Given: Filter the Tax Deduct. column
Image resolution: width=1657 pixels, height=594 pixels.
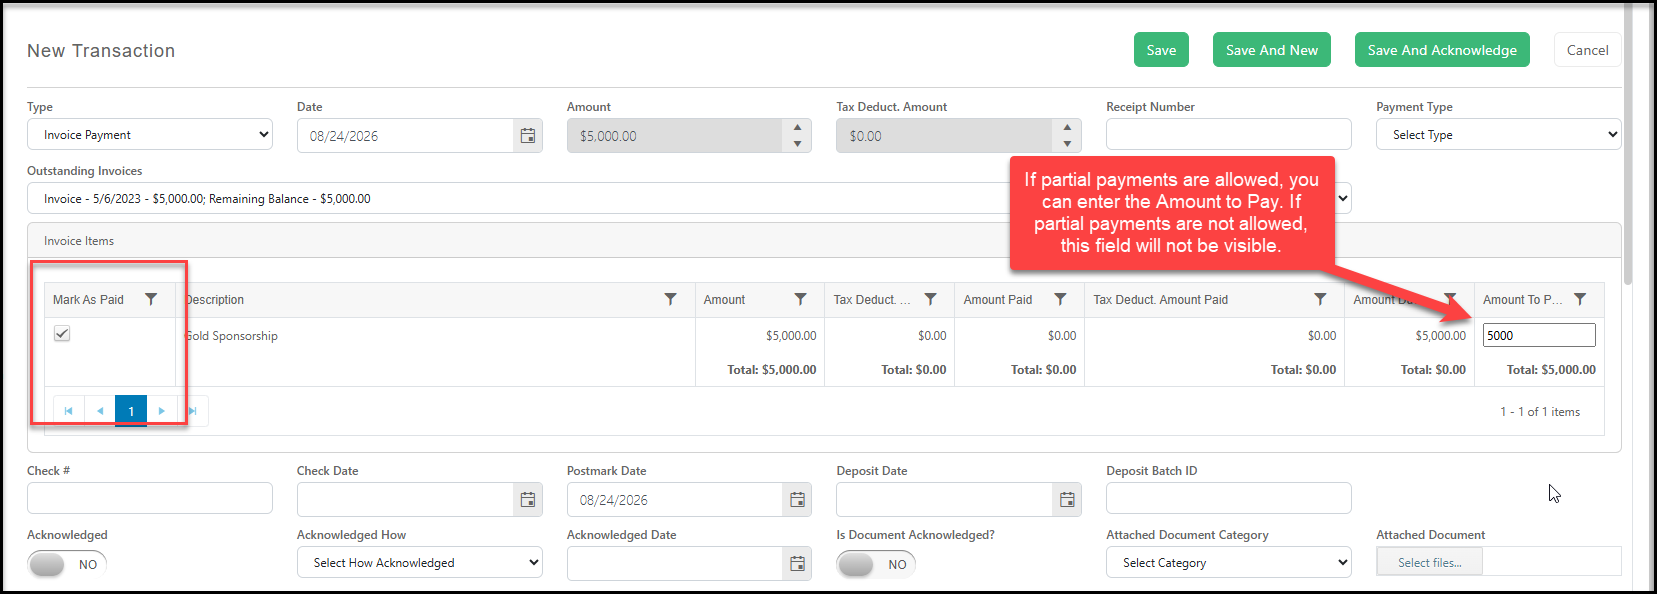Looking at the screenshot, I should coord(931,299).
